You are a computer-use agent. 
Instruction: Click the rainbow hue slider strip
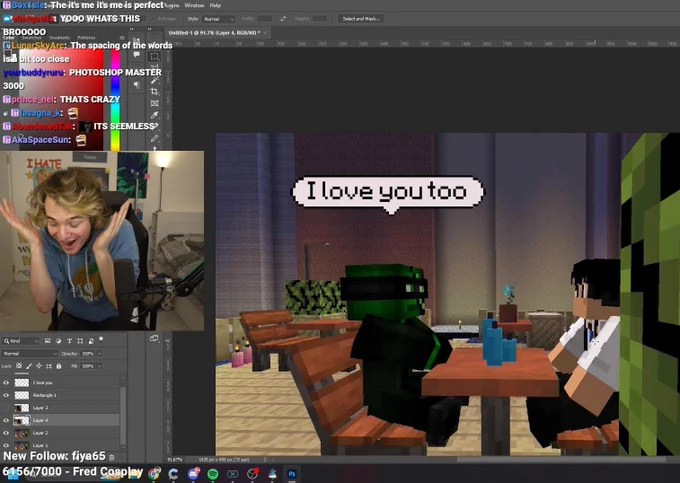pos(115,100)
